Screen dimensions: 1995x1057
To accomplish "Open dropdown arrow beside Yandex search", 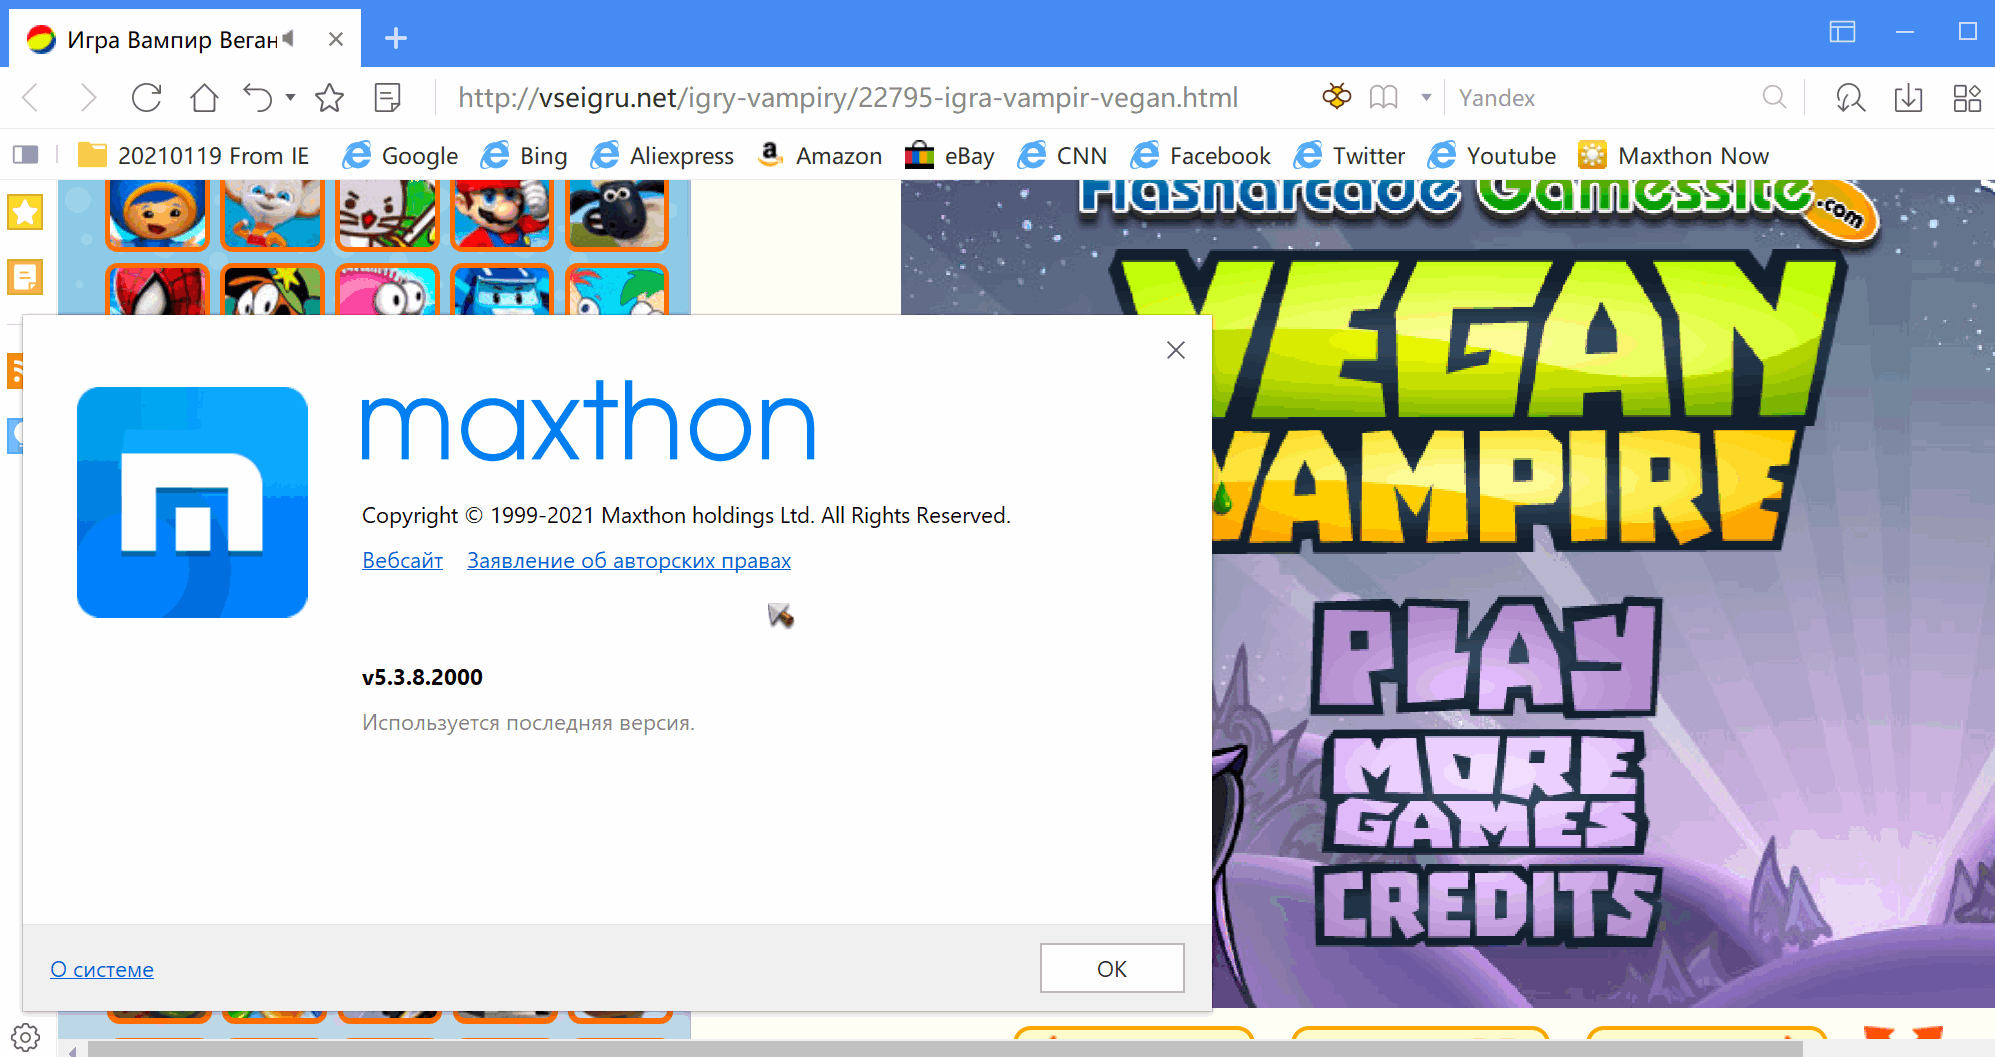I will [1427, 98].
